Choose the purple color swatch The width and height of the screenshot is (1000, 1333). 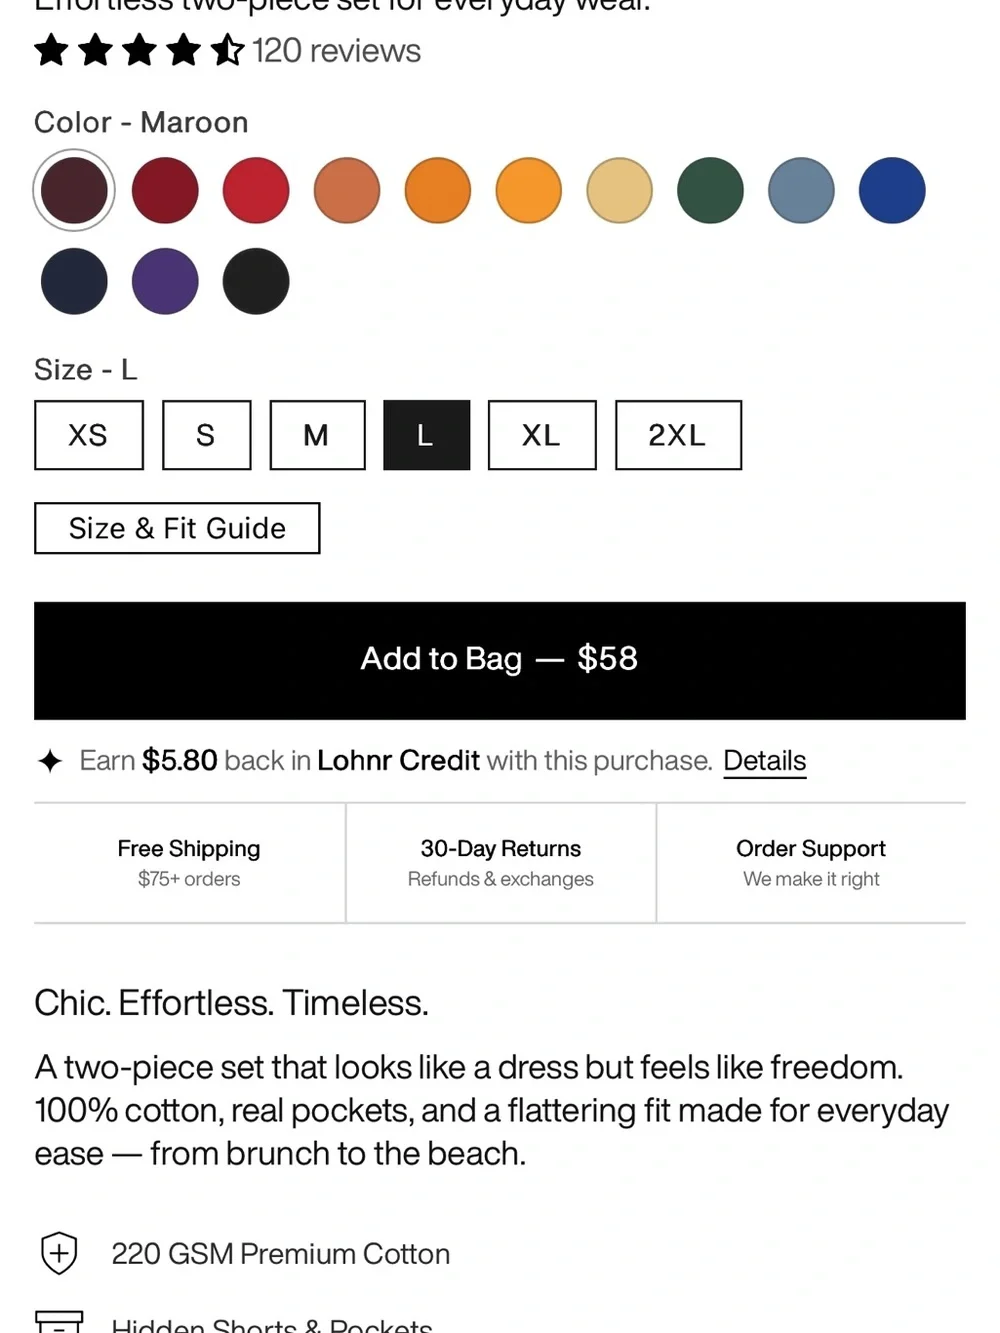[165, 281]
